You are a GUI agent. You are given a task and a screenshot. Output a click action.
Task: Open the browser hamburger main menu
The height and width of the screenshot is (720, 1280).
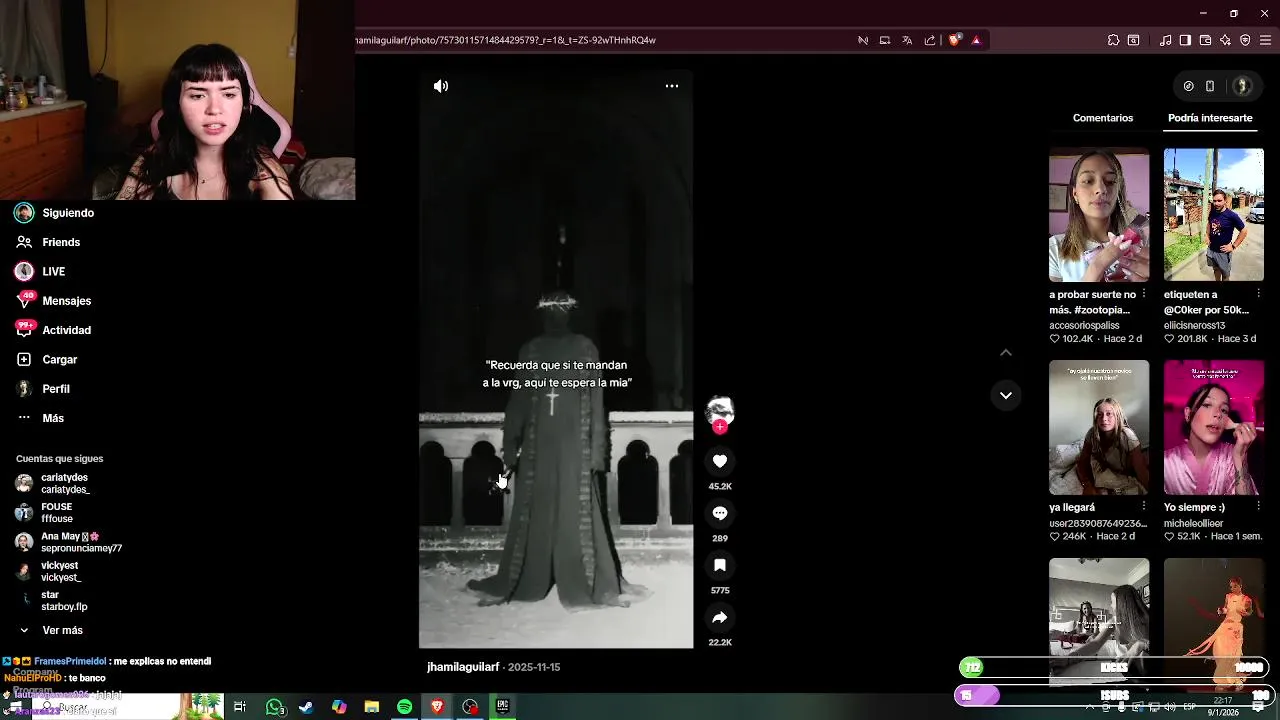coord(1265,40)
